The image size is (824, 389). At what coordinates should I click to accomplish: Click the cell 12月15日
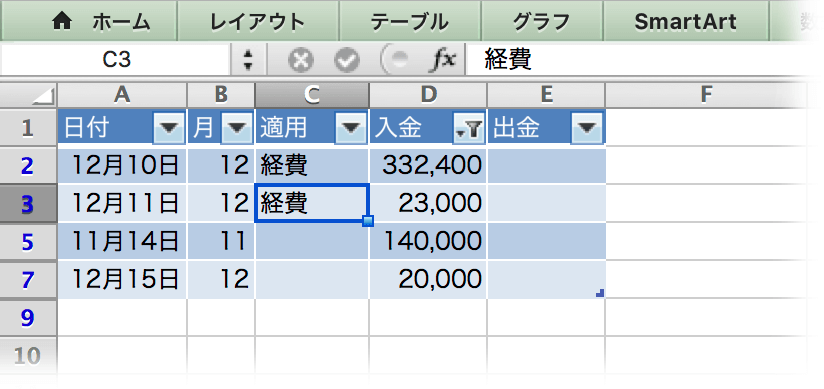pyautogui.click(x=122, y=279)
